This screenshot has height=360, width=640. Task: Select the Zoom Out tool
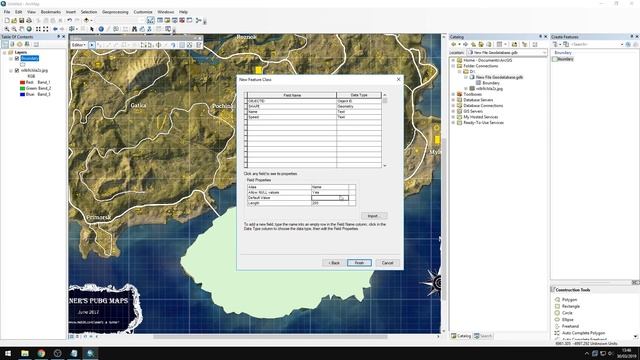14,29
